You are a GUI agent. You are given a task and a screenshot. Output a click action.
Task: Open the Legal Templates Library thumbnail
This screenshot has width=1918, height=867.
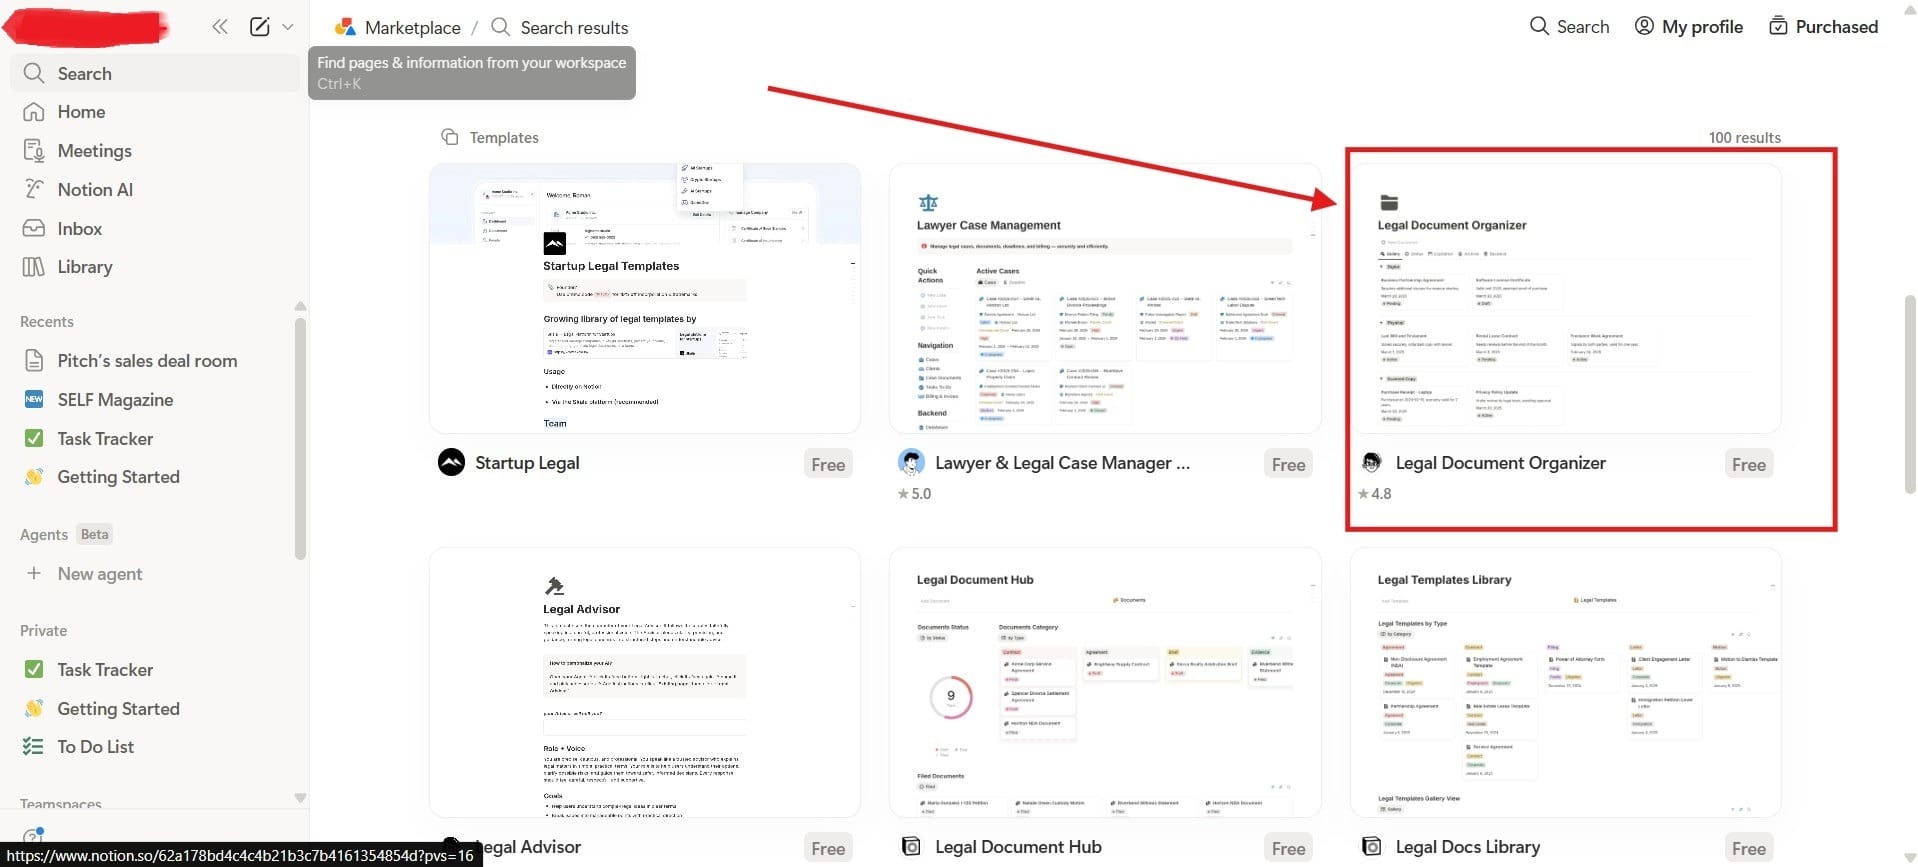[1566, 682]
